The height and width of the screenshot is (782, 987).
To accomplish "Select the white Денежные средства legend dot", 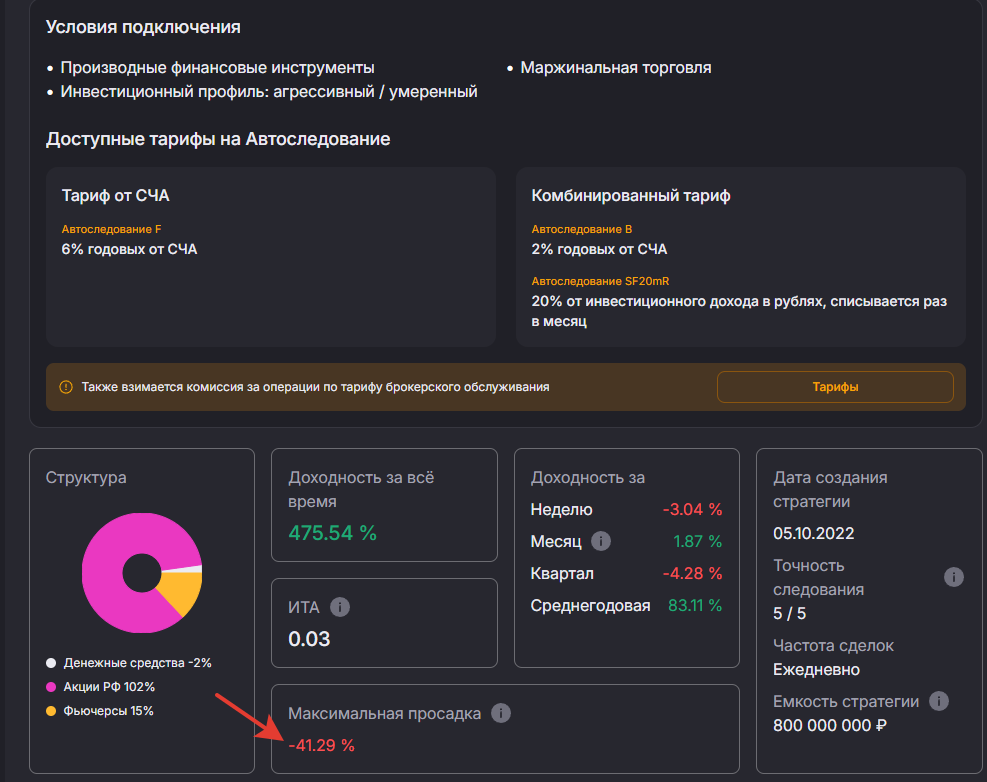I will 51,662.
